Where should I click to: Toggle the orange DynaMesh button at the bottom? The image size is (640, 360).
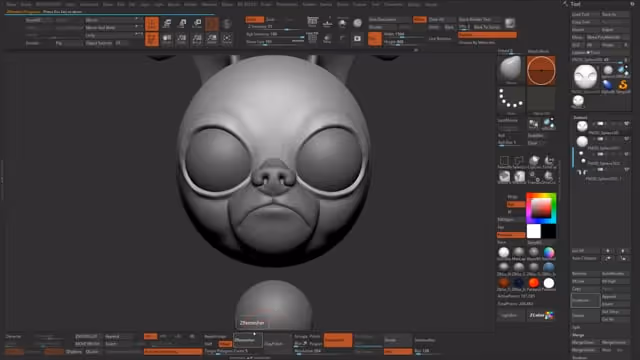tap(338, 340)
